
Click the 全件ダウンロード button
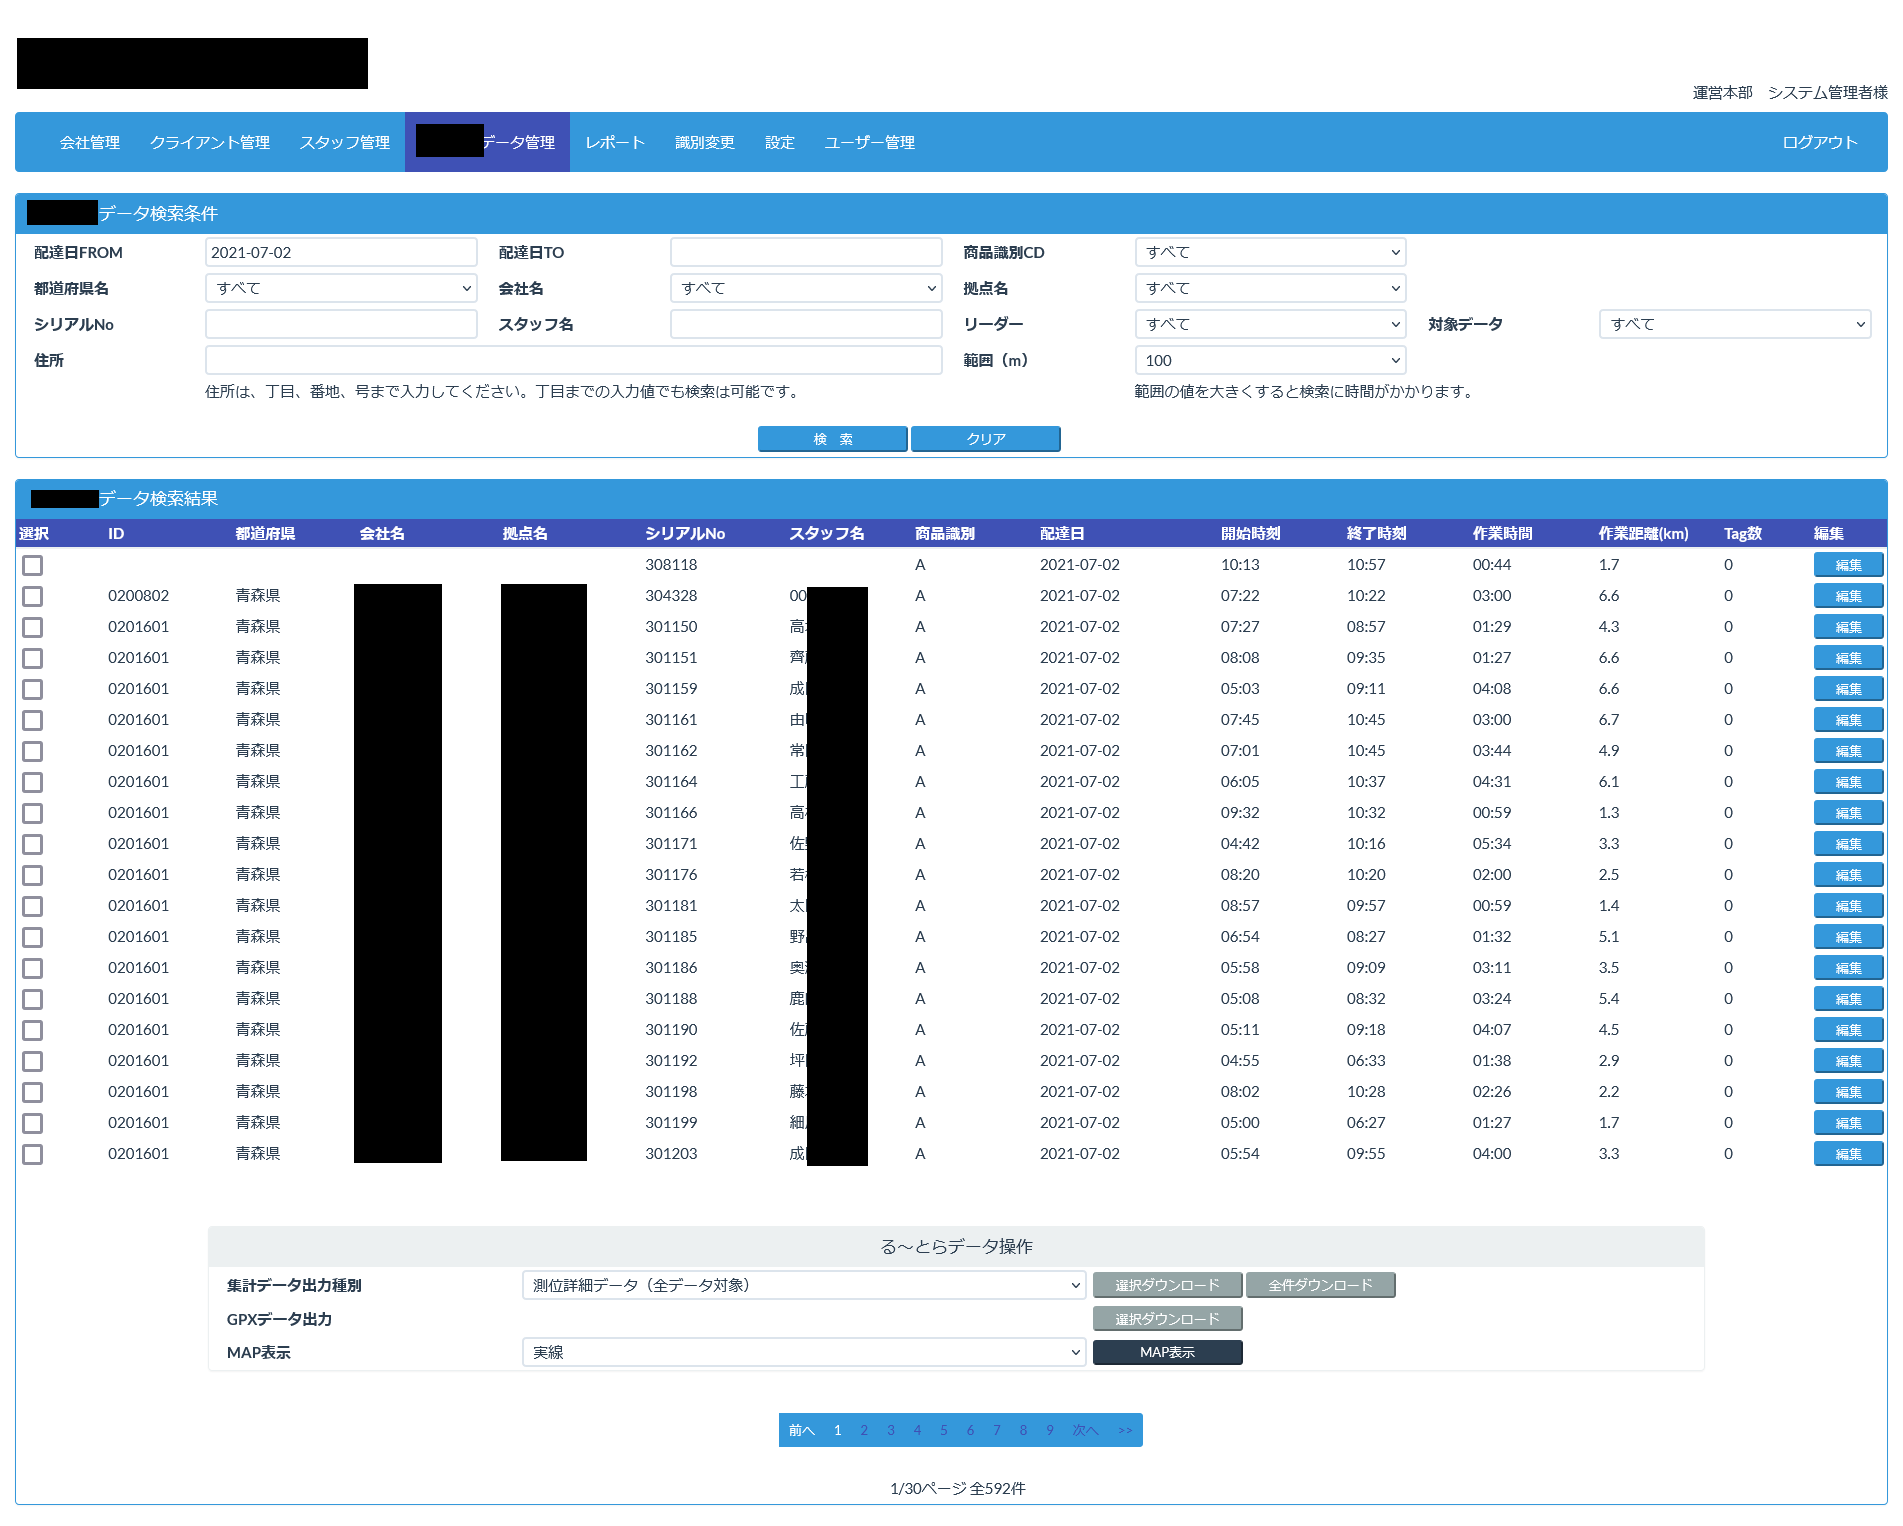1320,1285
